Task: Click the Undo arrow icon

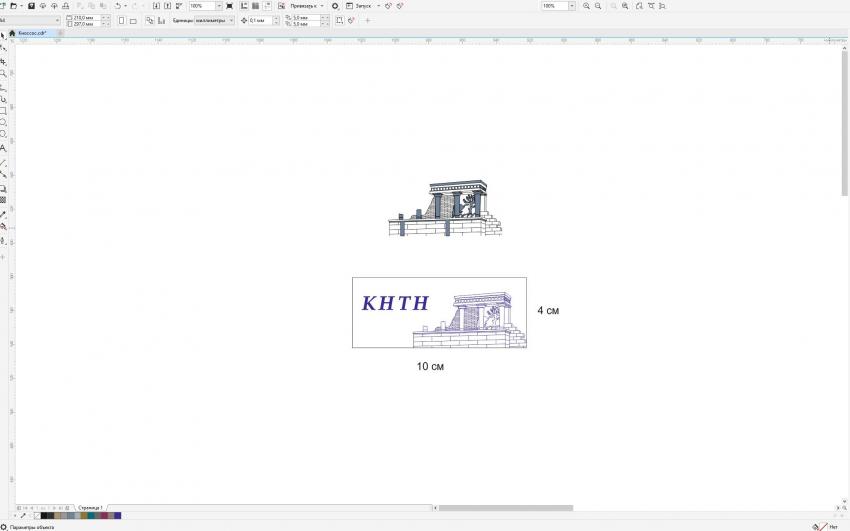Action: (117, 6)
